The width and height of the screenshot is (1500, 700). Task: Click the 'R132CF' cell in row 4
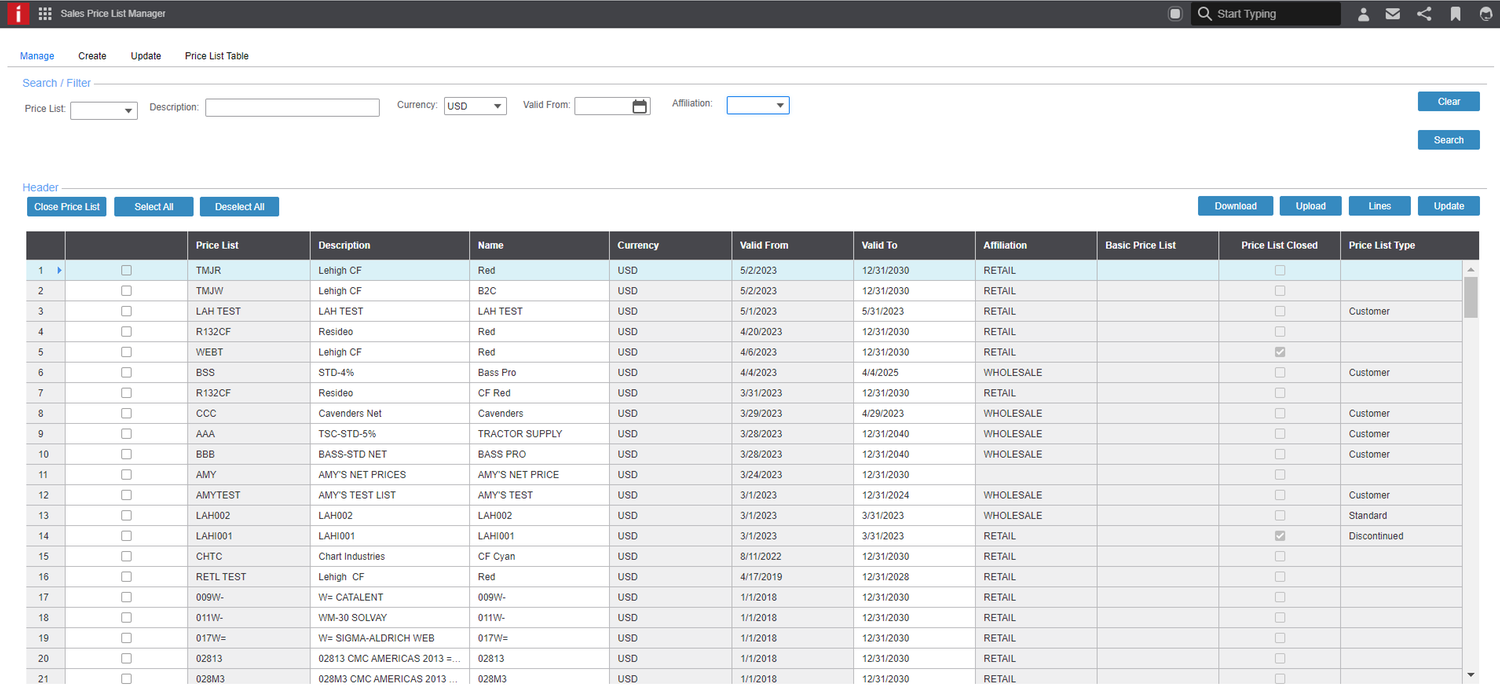(249, 332)
